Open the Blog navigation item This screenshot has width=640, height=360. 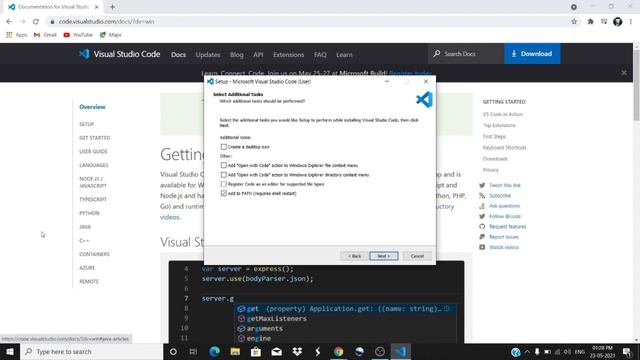tap(236, 55)
